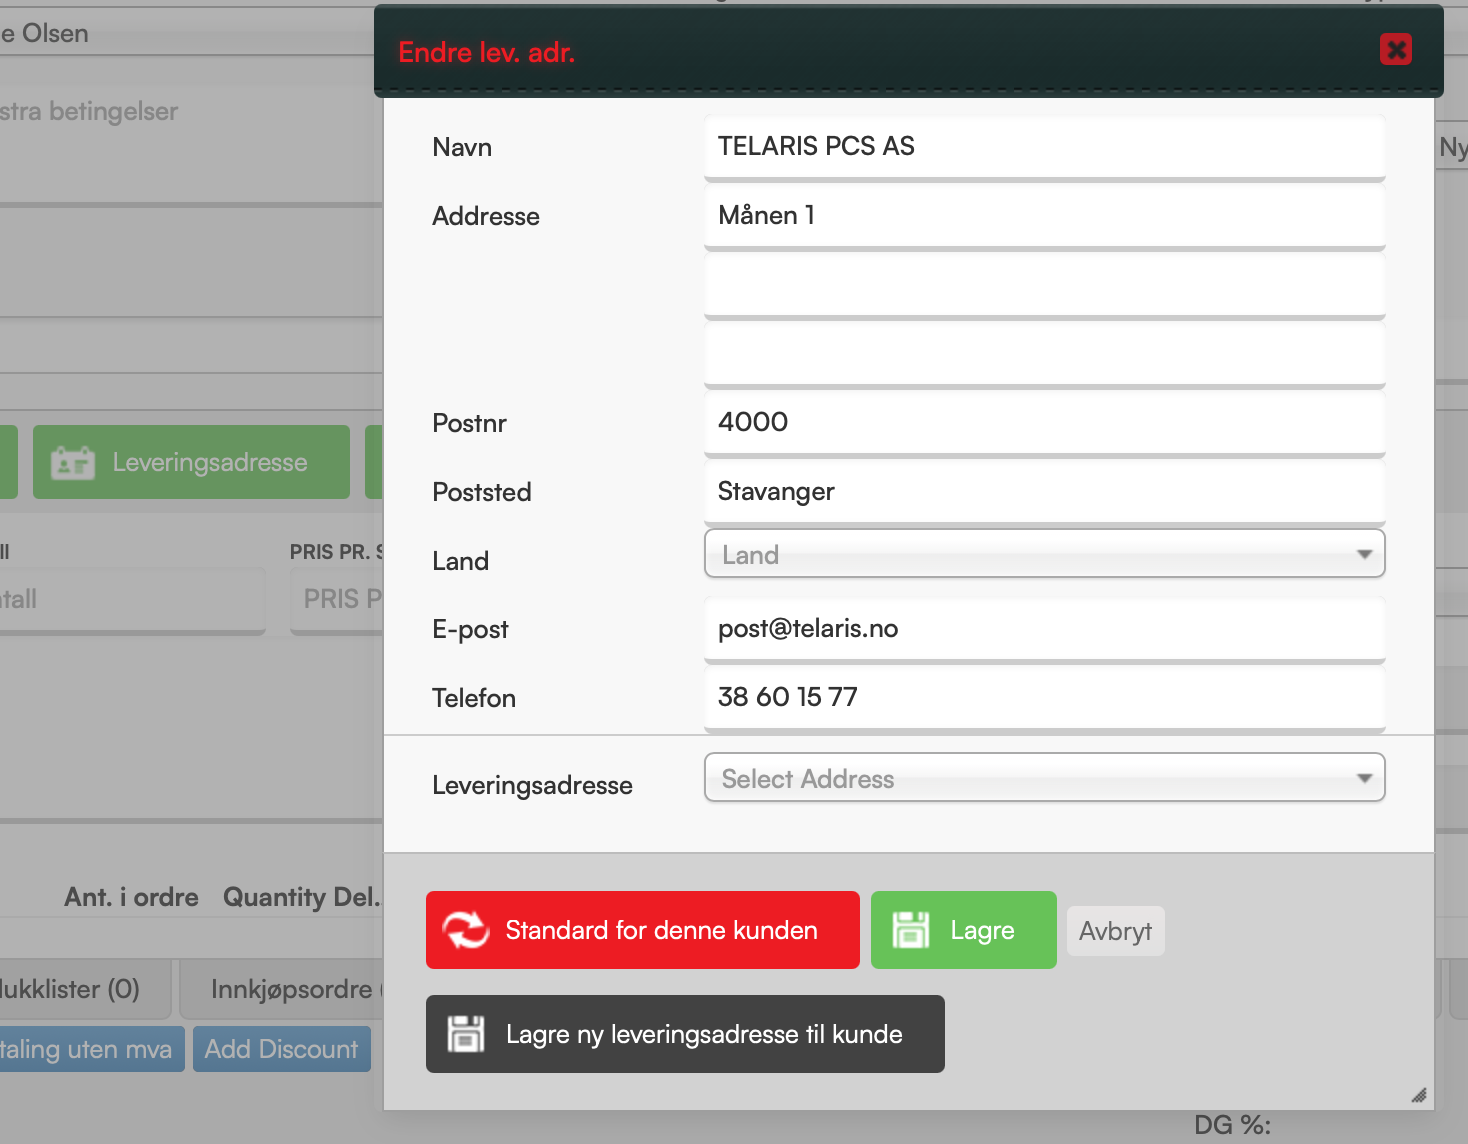Click Lagre ny leveringsadresse til kunde
The width and height of the screenshot is (1468, 1144).
pos(685,1034)
